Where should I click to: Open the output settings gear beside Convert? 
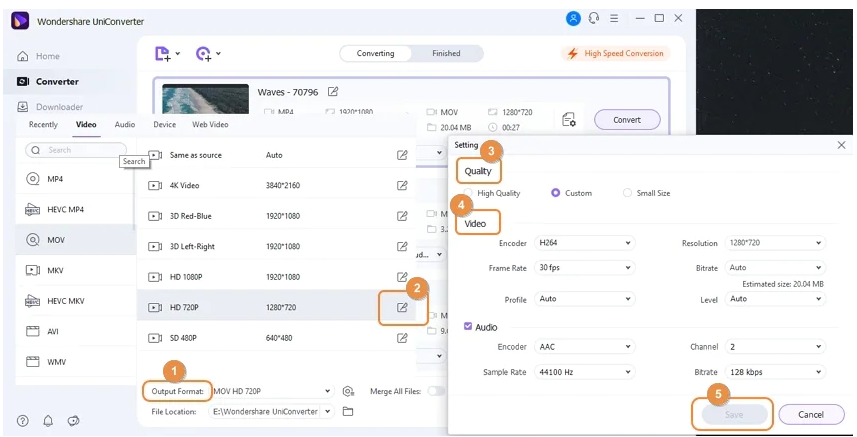[568, 120]
